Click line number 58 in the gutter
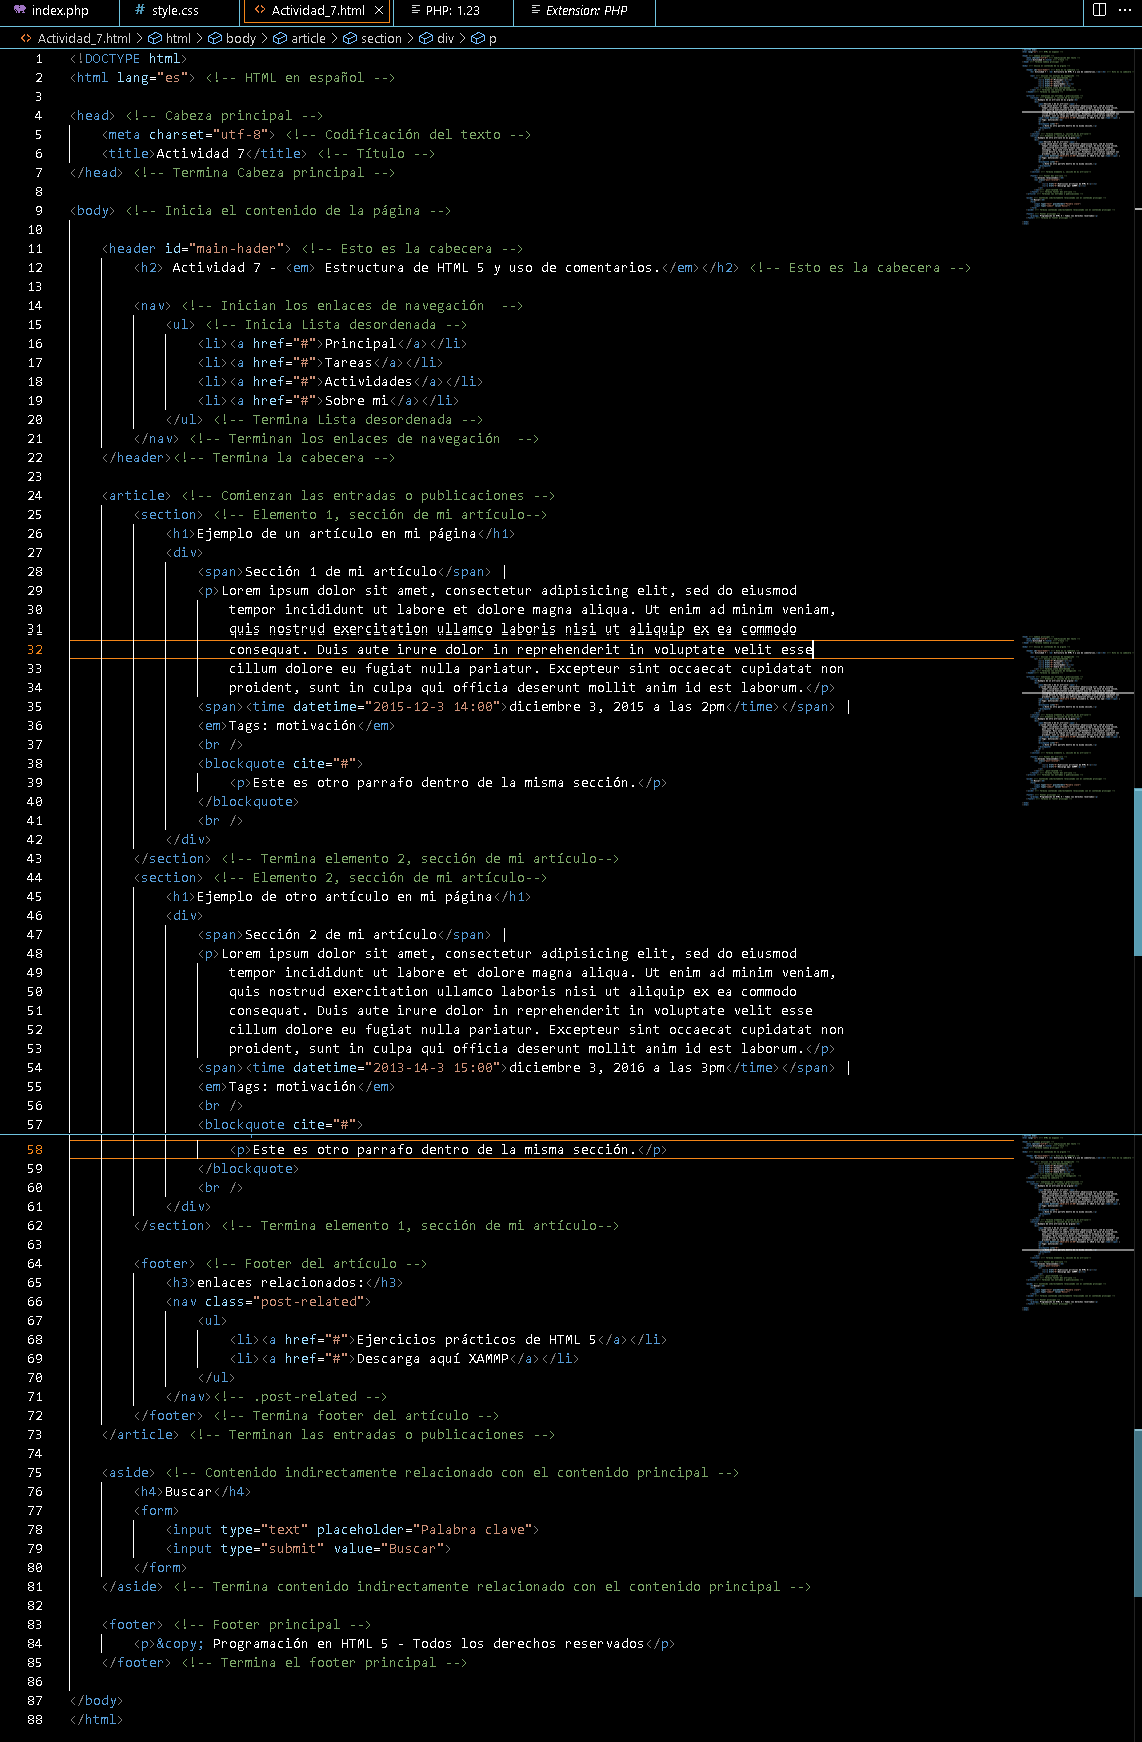The width and height of the screenshot is (1142, 1742). (x=35, y=1150)
